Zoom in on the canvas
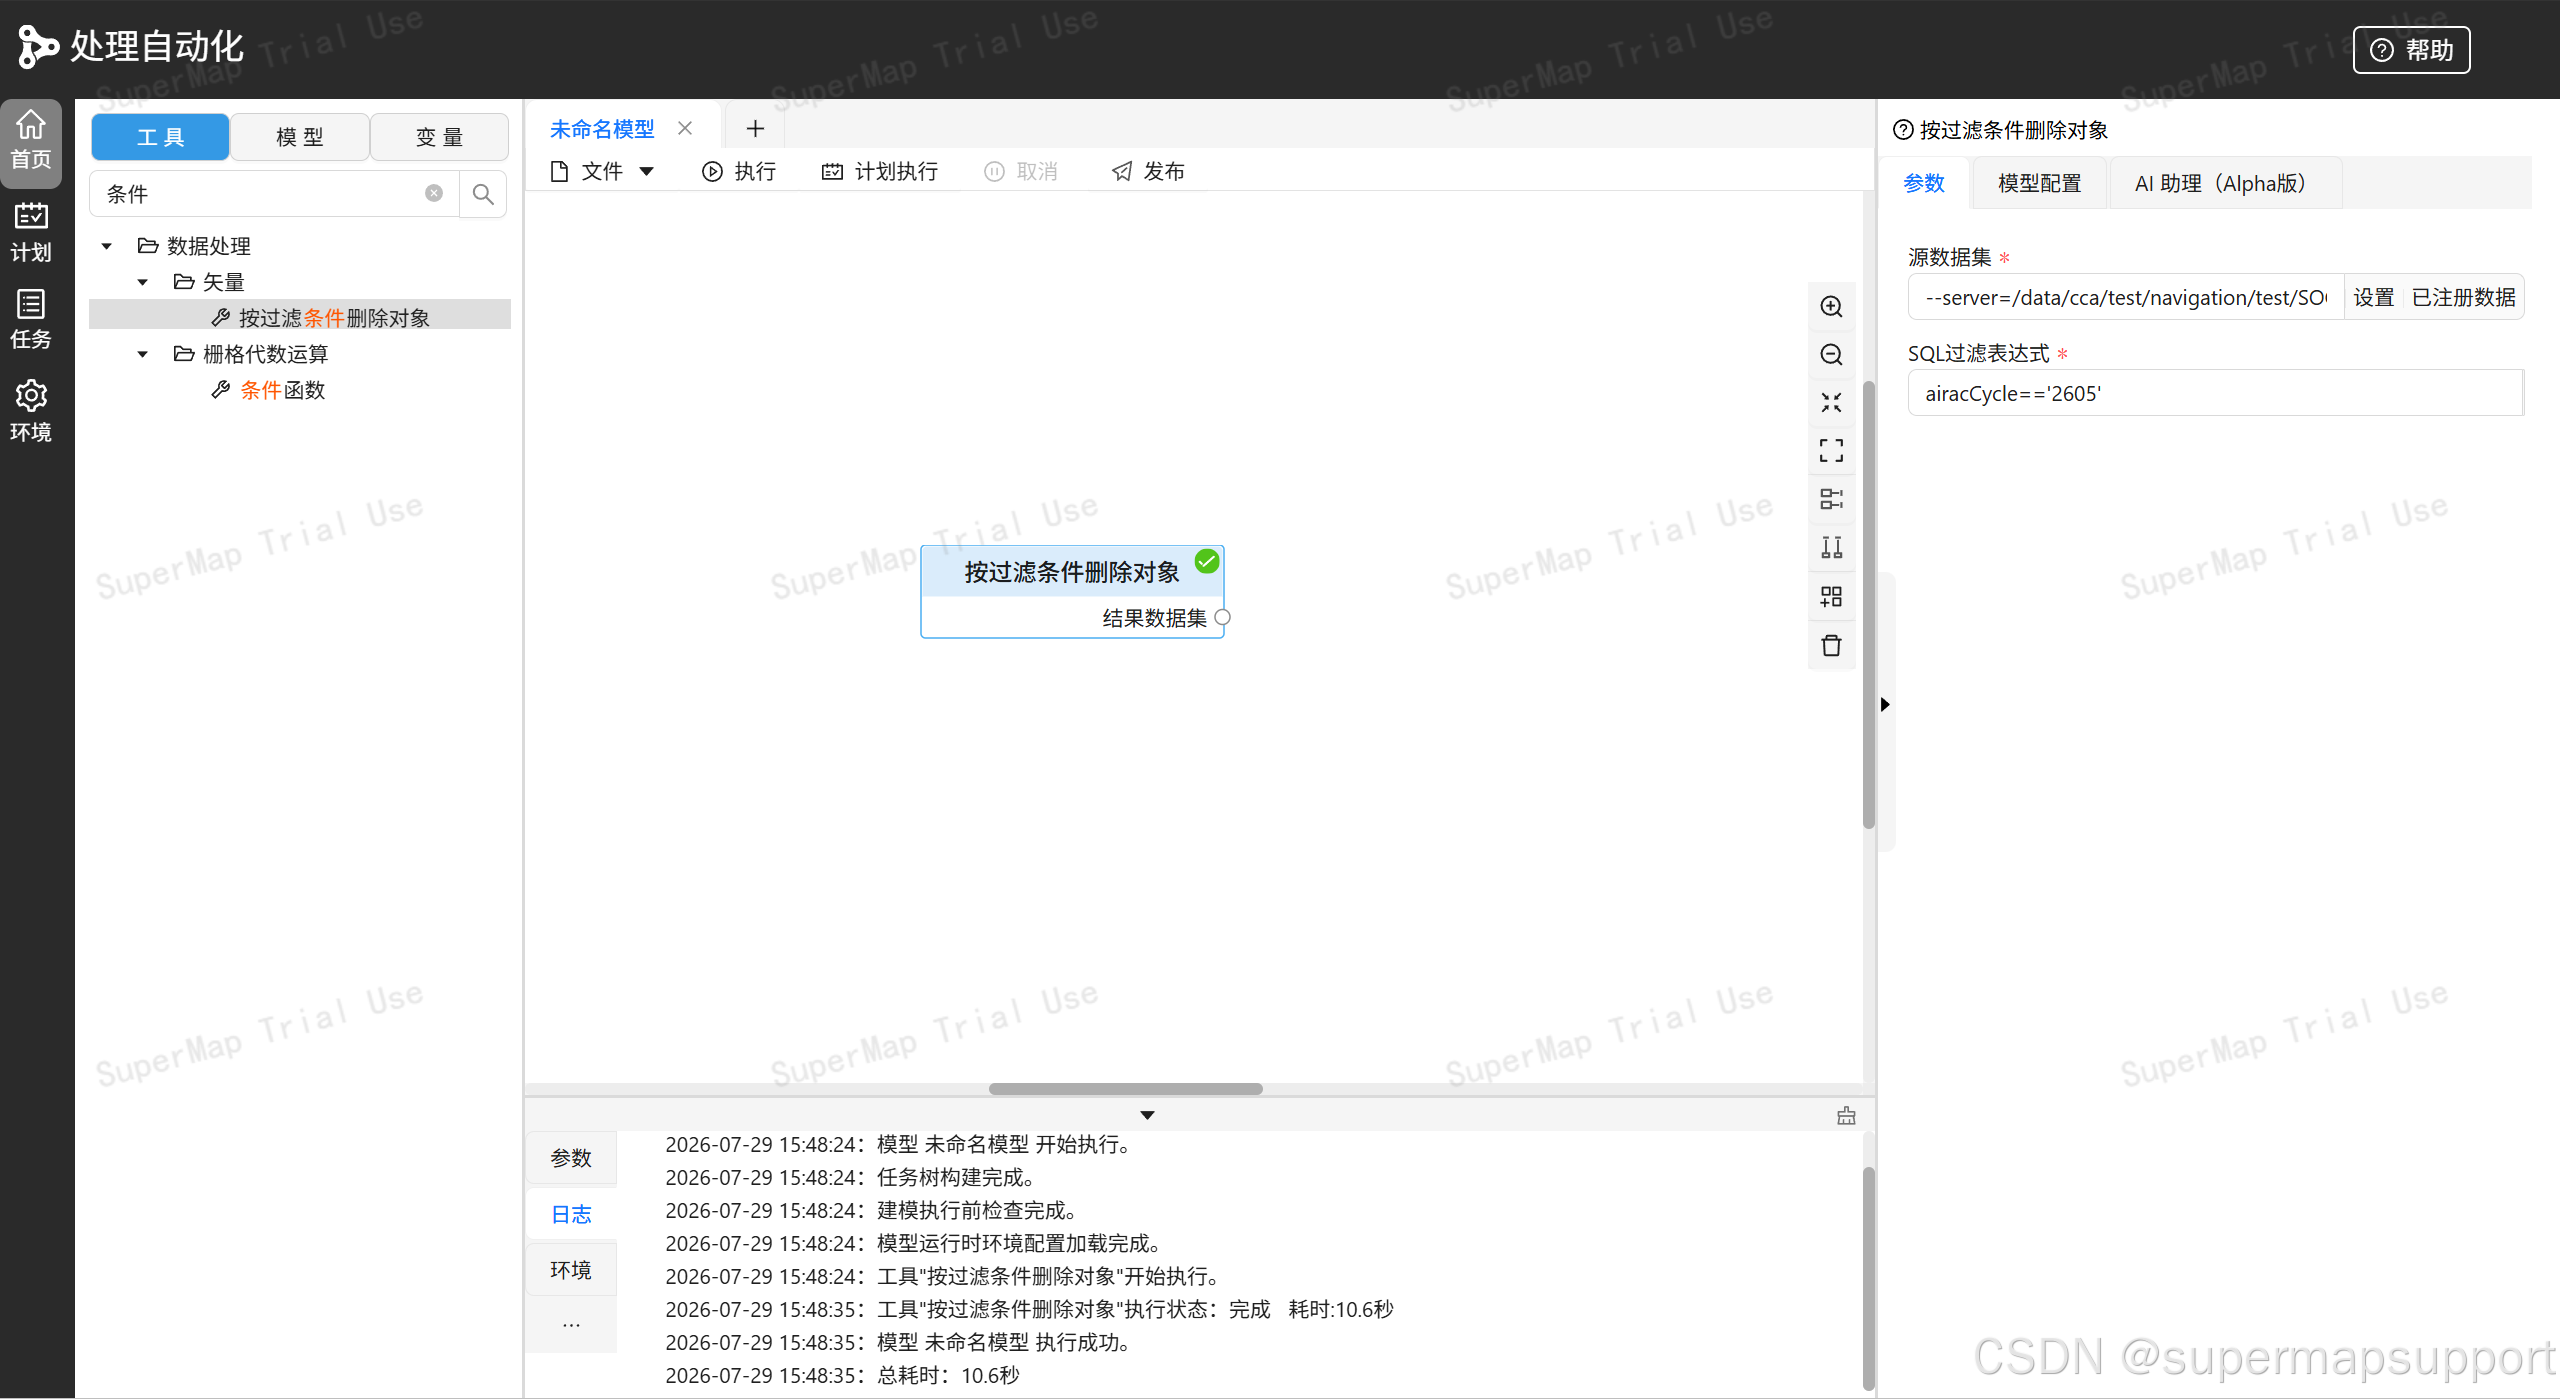This screenshot has height=1399, width=2560. 1831,307
